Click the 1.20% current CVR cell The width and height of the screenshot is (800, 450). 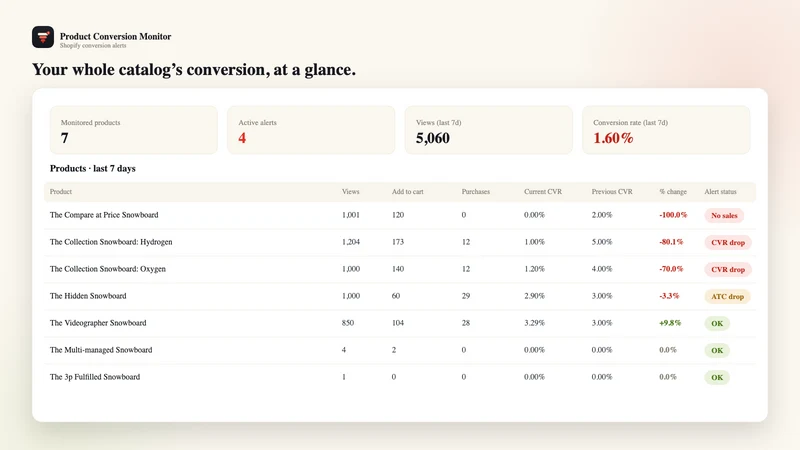[x=534, y=269]
